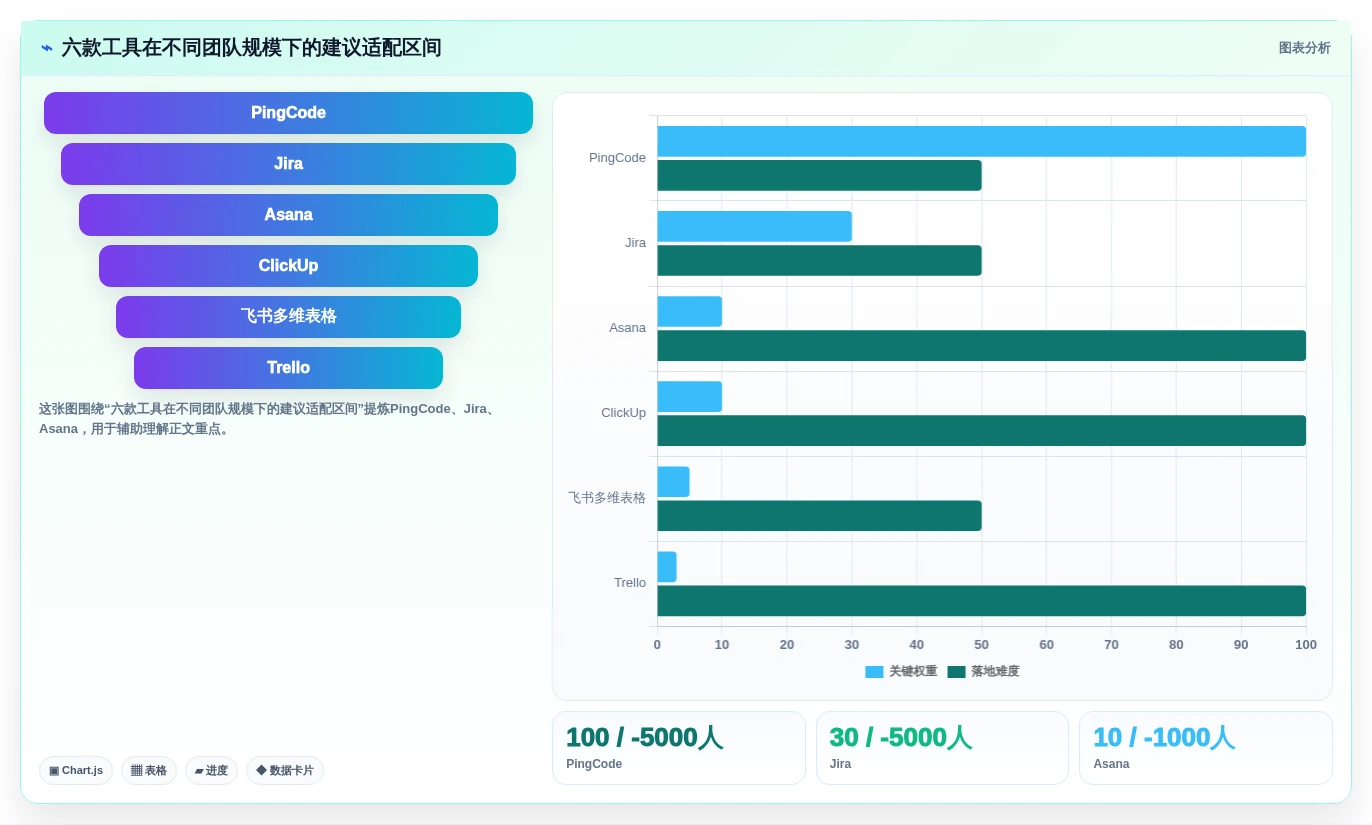The image size is (1372, 825).
Task: Click PingCode's dark green 落地难度 bar
Action: pos(819,175)
